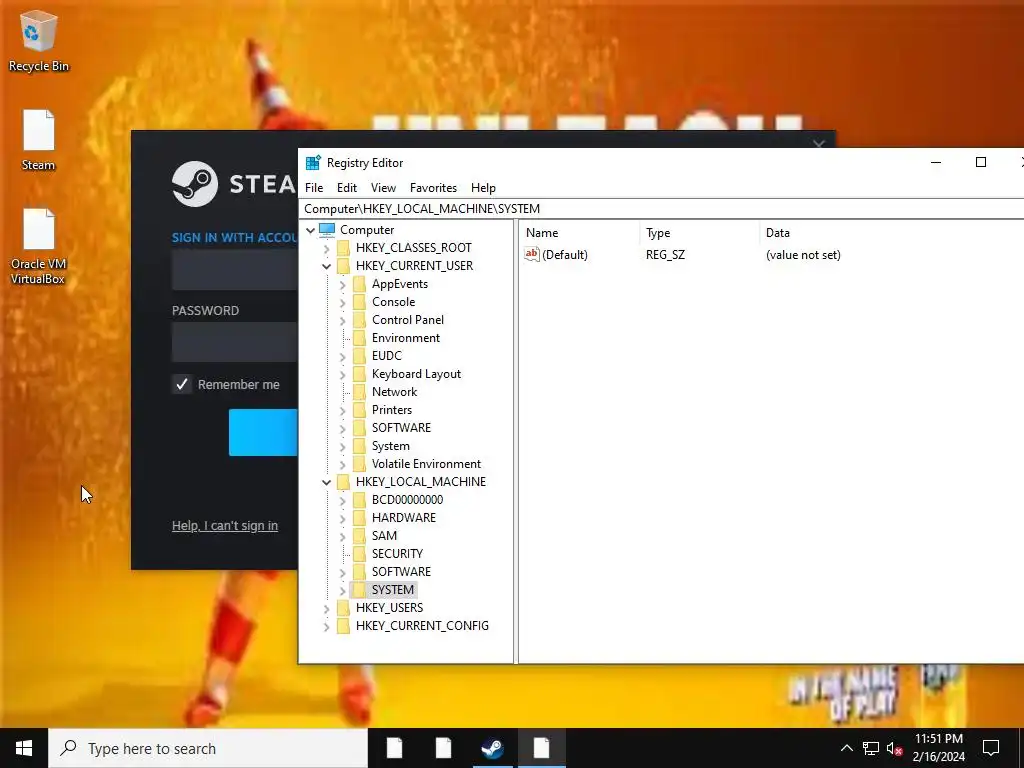Maximize the Registry Editor window
1024x768 pixels.
[980, 162]
